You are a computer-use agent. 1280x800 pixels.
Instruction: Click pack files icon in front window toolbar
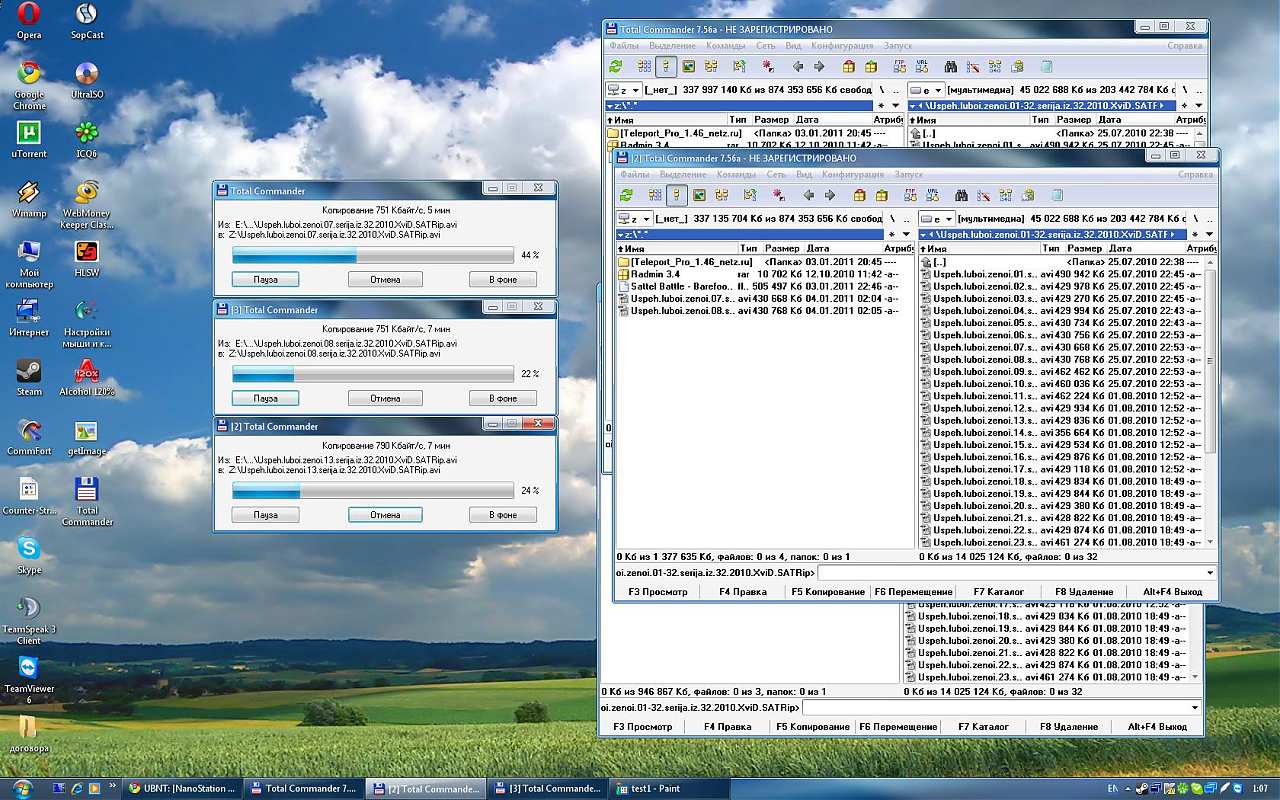point(859,196)
